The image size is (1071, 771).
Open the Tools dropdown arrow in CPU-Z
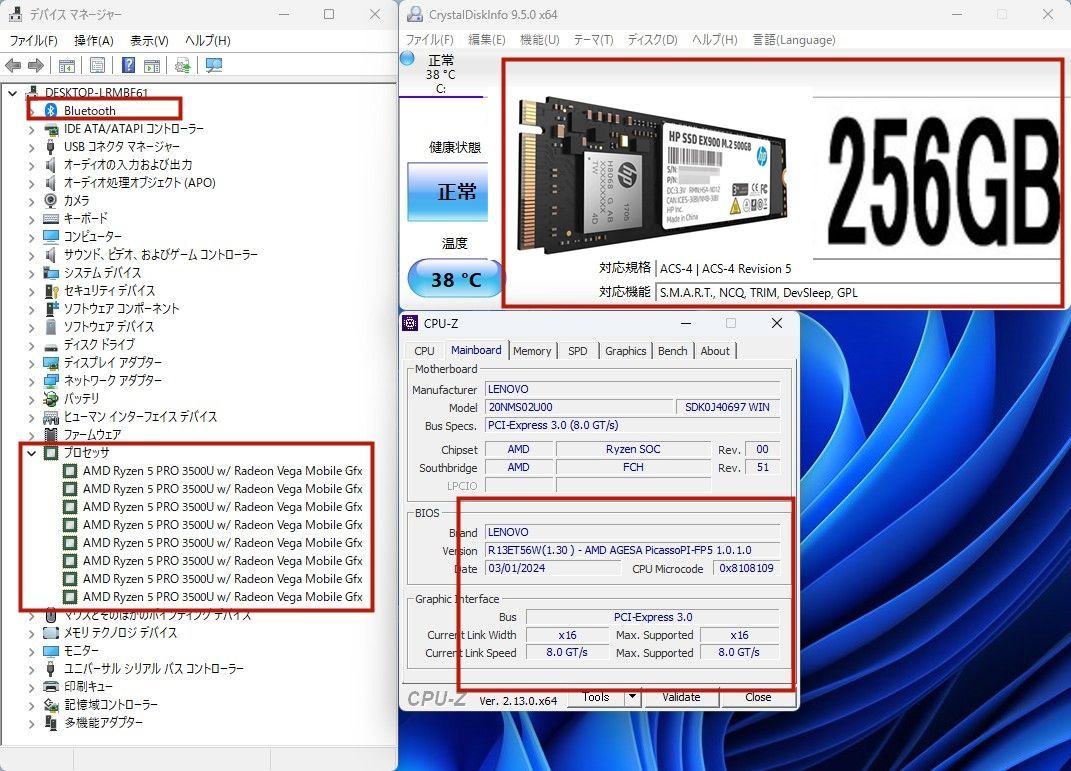[x=631, y=698]
